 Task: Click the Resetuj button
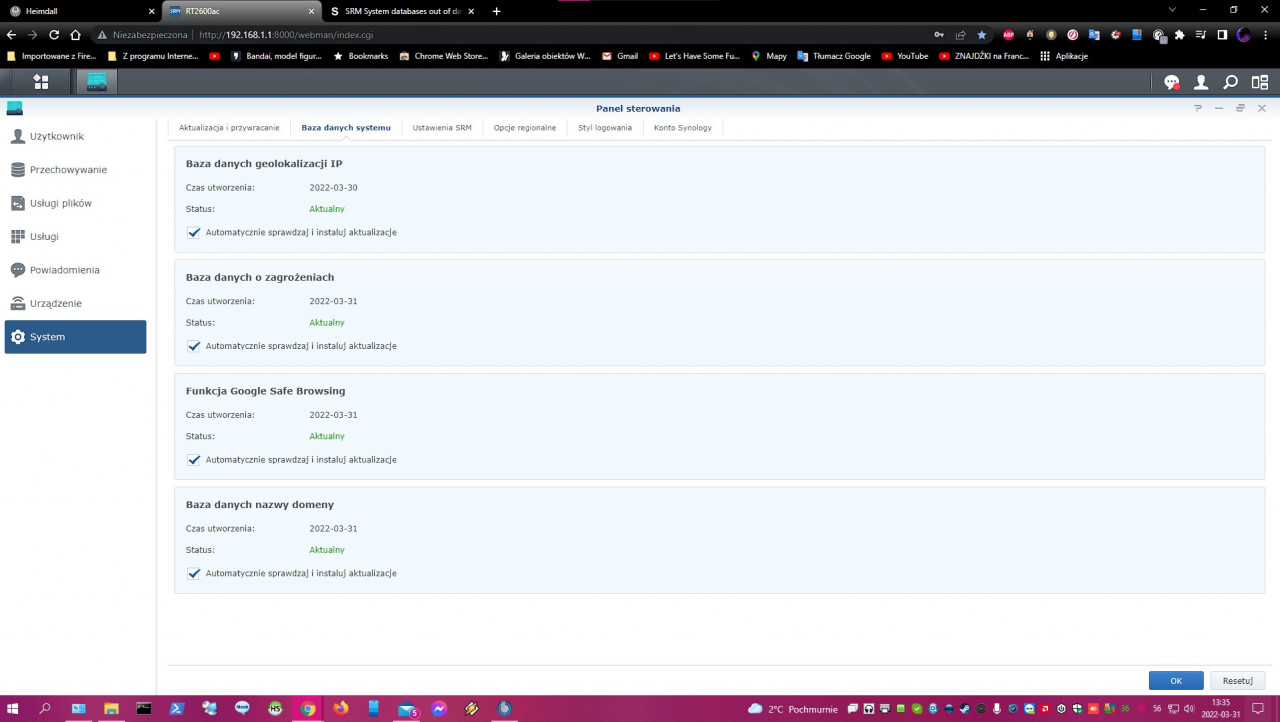point(1237,681)
